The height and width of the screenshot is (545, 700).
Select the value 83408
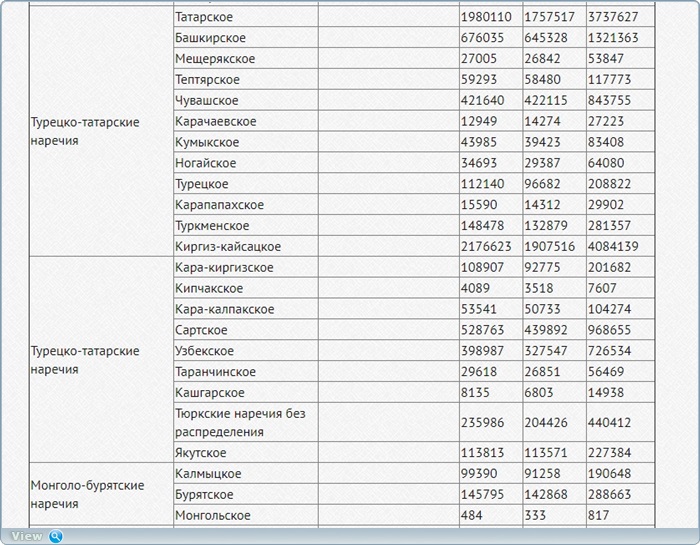point(606,142)
